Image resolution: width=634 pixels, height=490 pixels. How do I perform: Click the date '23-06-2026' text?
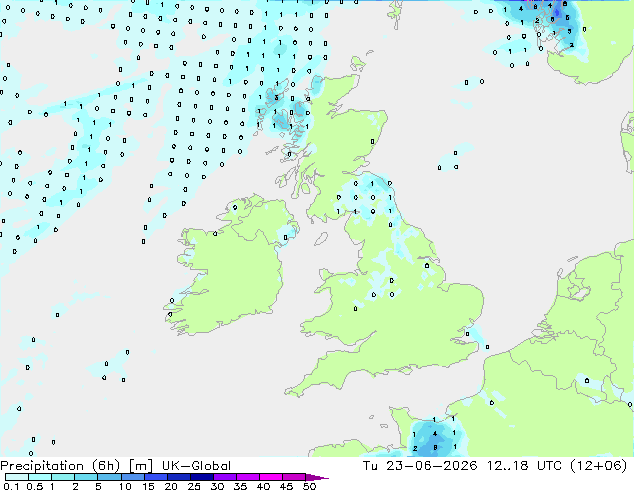pos(431,466)
